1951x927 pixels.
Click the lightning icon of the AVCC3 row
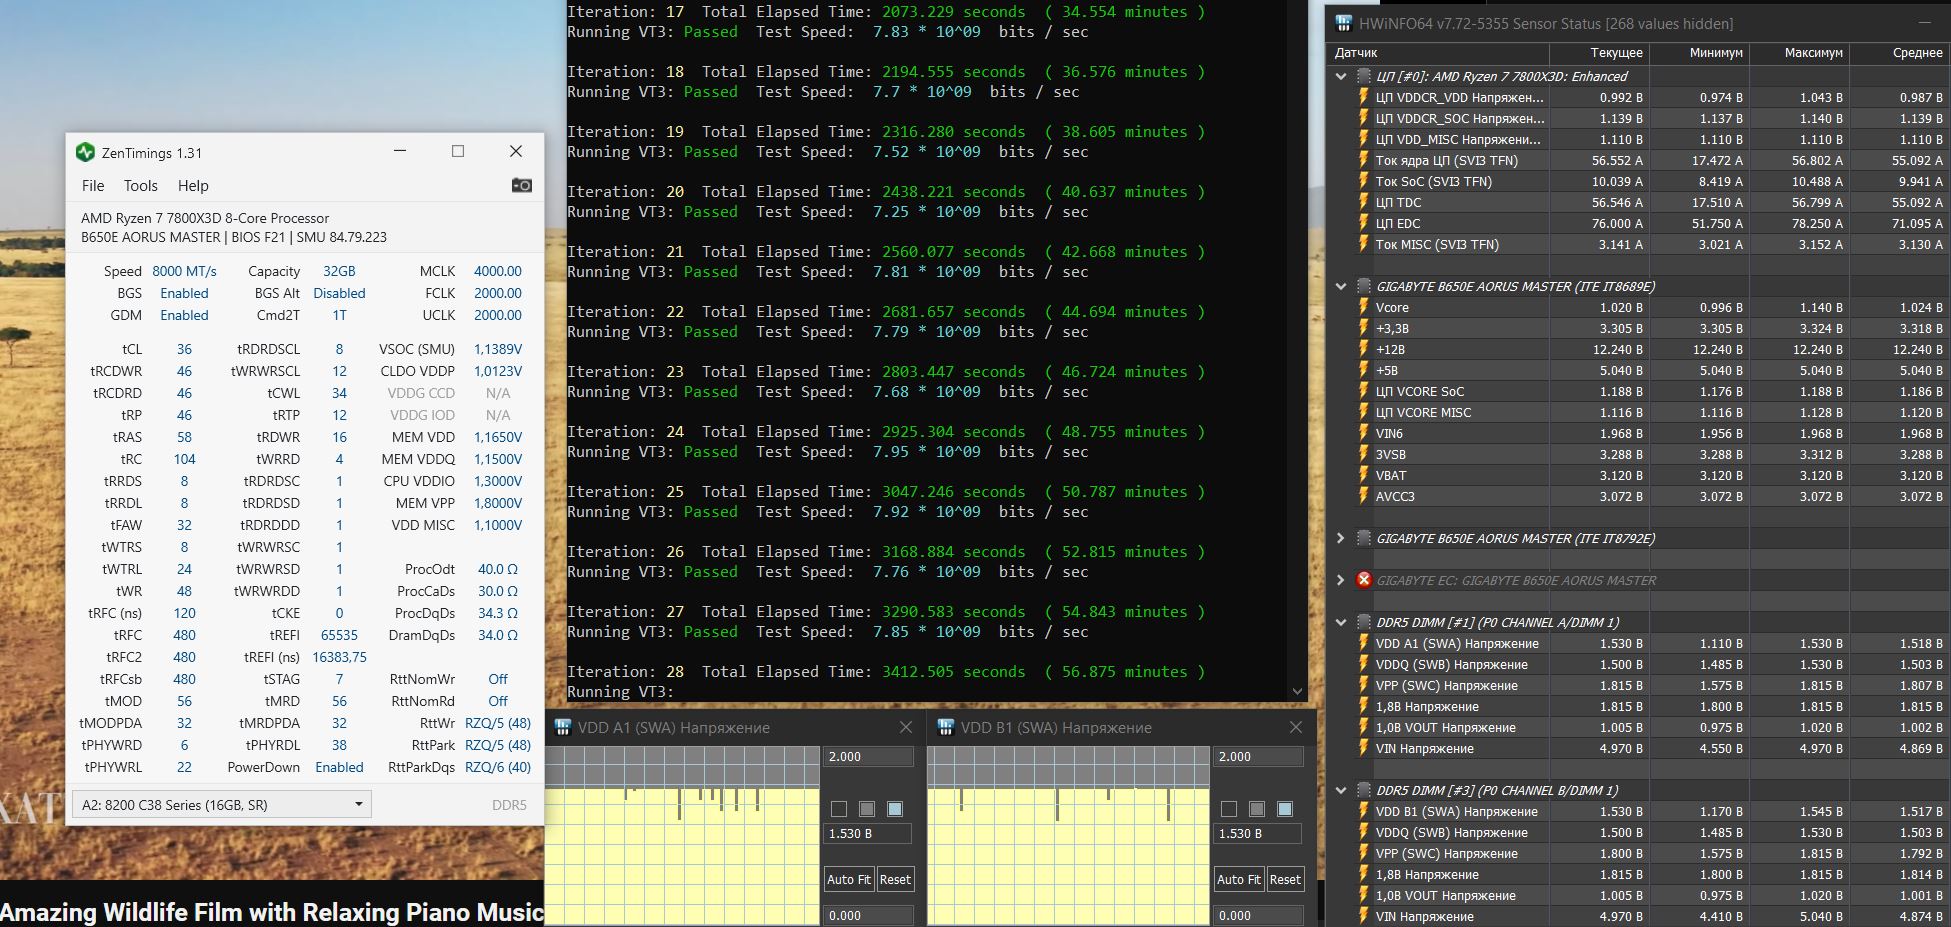pyautogui.click(x=1363, y=496)
